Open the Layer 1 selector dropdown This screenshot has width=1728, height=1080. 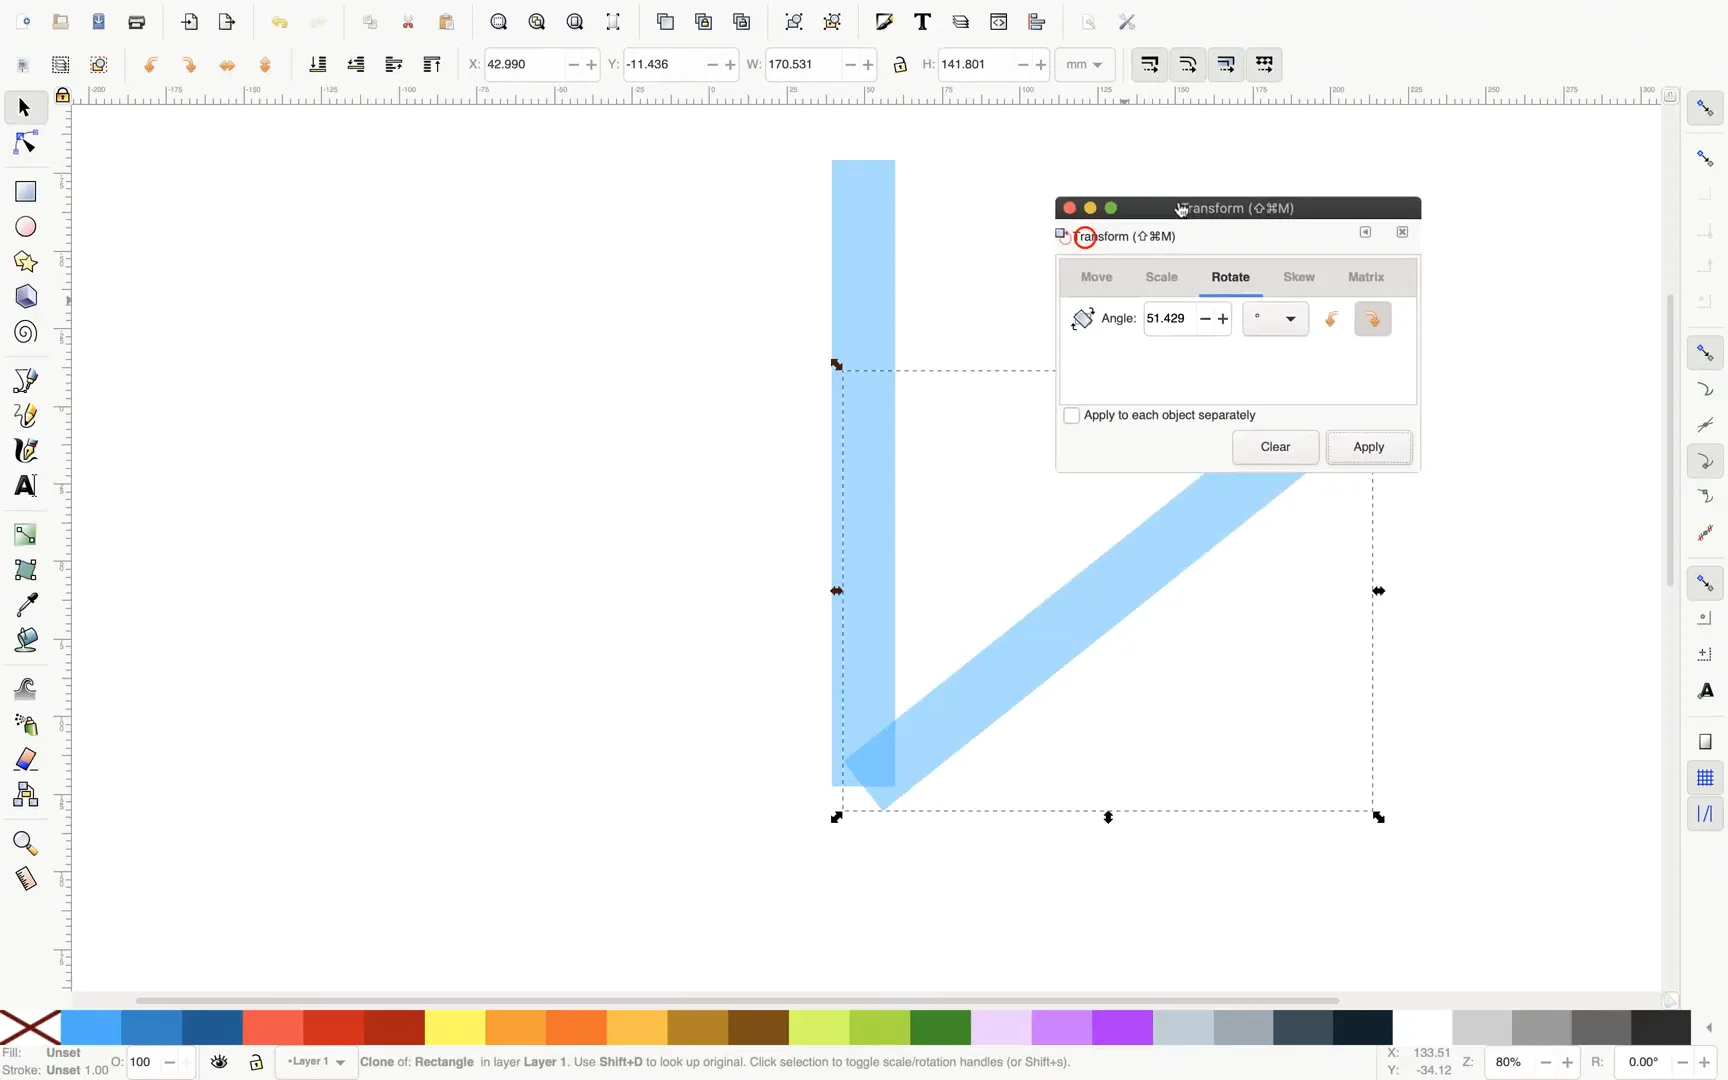pyautogui.click(x=315, y=1062)
